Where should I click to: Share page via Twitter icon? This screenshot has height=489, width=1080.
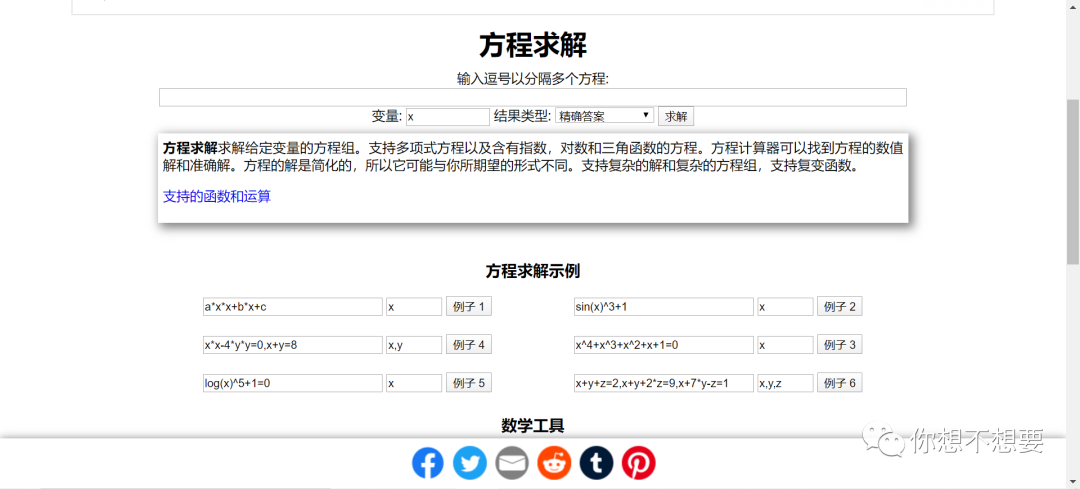[470, 463]
